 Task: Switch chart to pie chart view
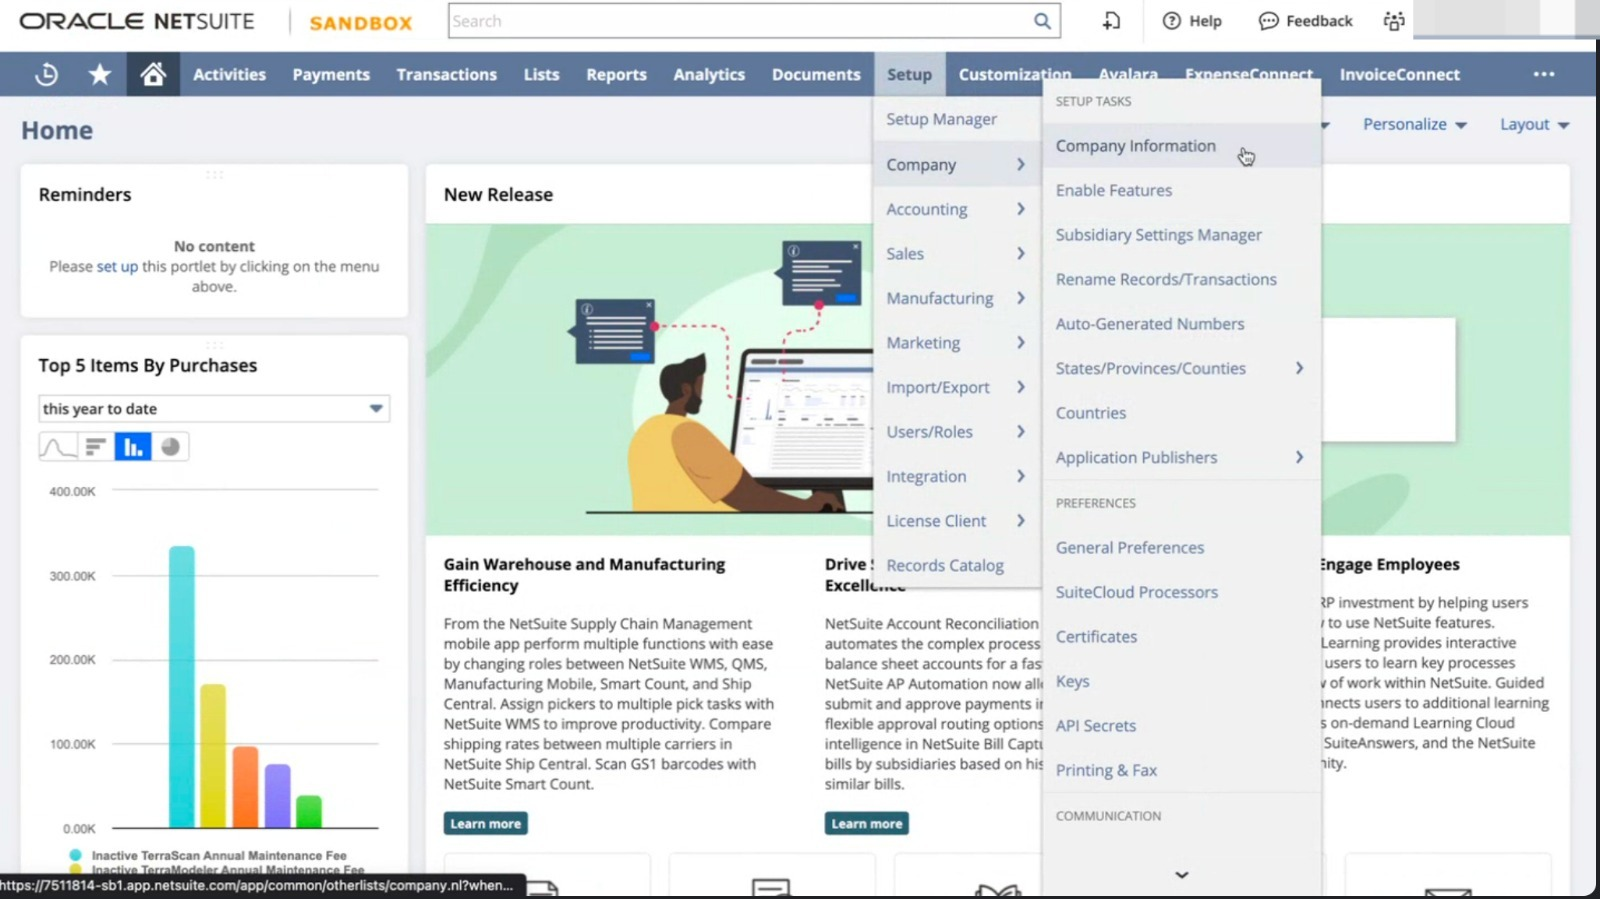171,447
